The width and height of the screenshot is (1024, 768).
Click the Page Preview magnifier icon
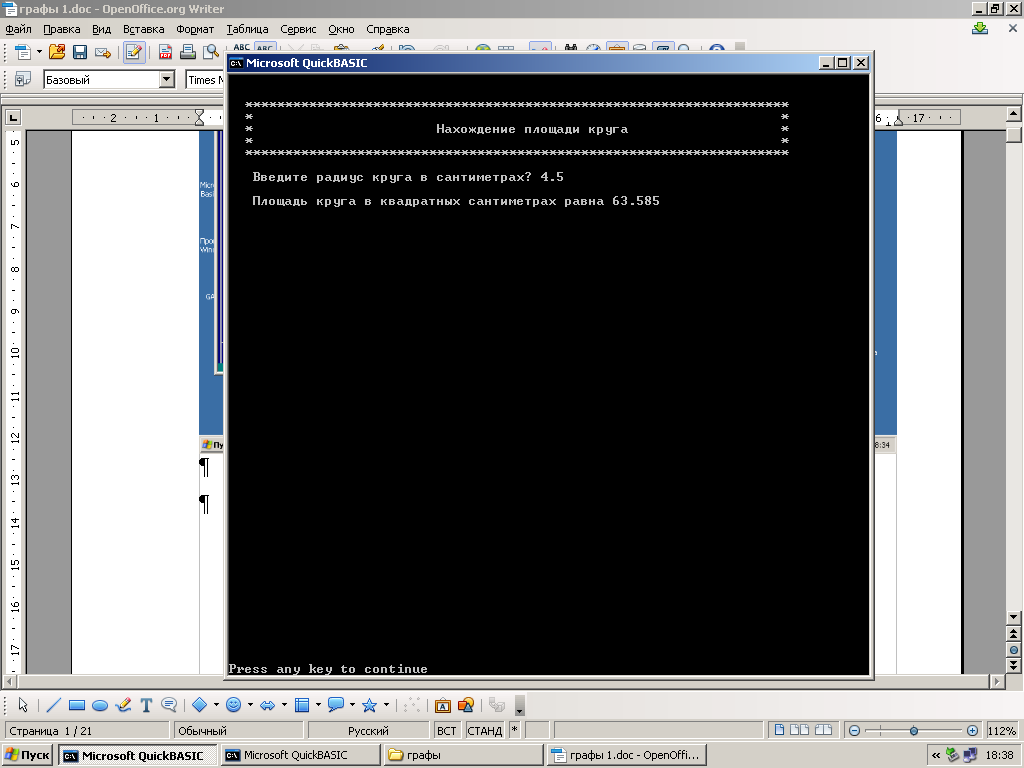coord(210,52)
